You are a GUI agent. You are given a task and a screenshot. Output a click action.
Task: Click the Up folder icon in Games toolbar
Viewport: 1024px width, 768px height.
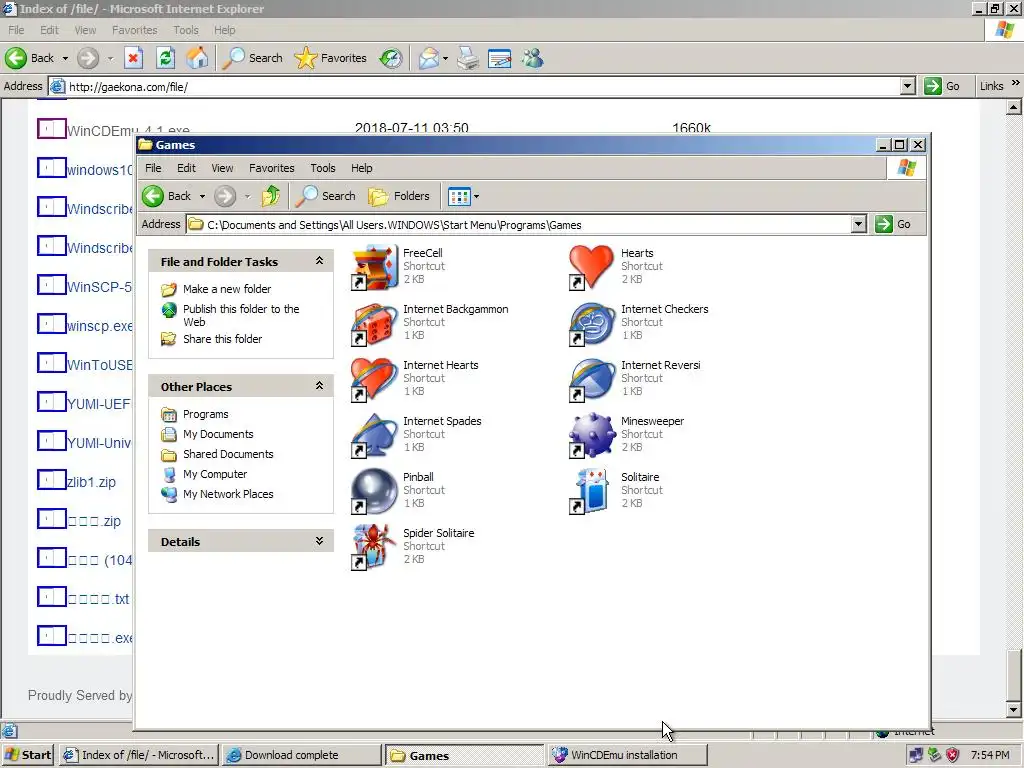point(270,196)
